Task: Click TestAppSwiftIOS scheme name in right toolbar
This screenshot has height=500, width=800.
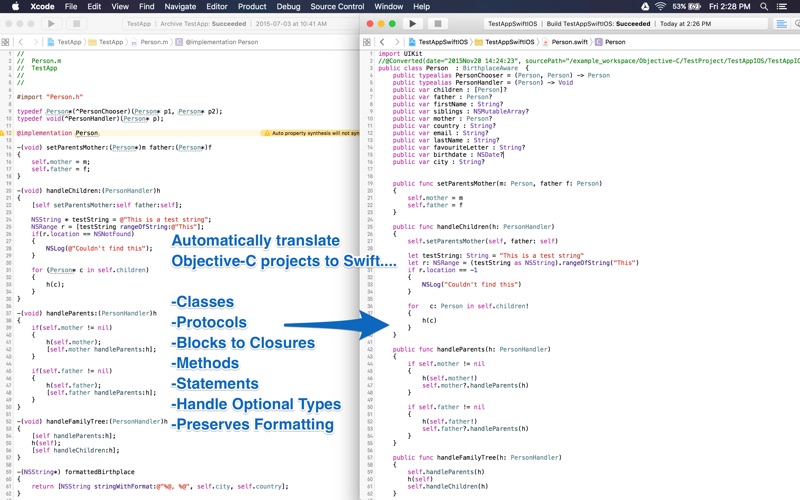Action: (512, 23)
